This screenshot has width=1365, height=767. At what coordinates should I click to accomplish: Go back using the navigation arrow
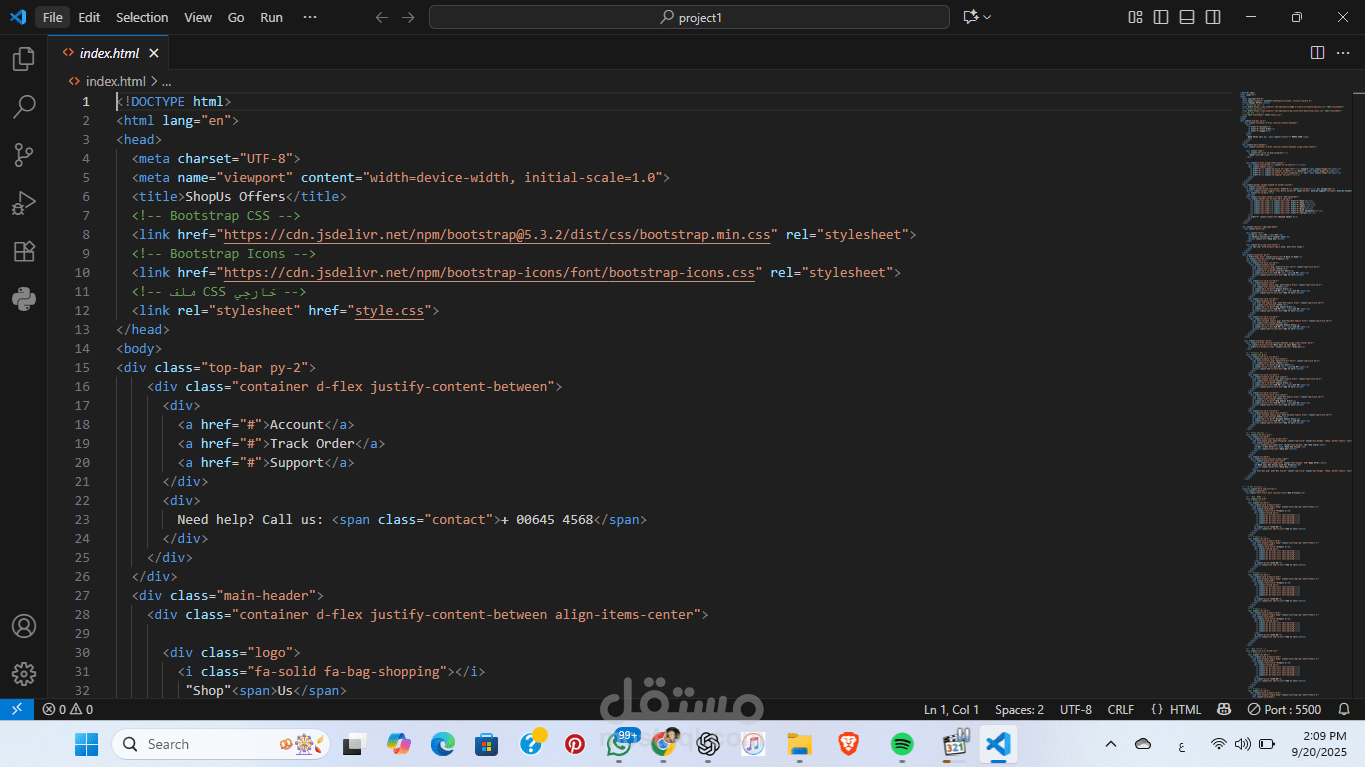(381, 17)
